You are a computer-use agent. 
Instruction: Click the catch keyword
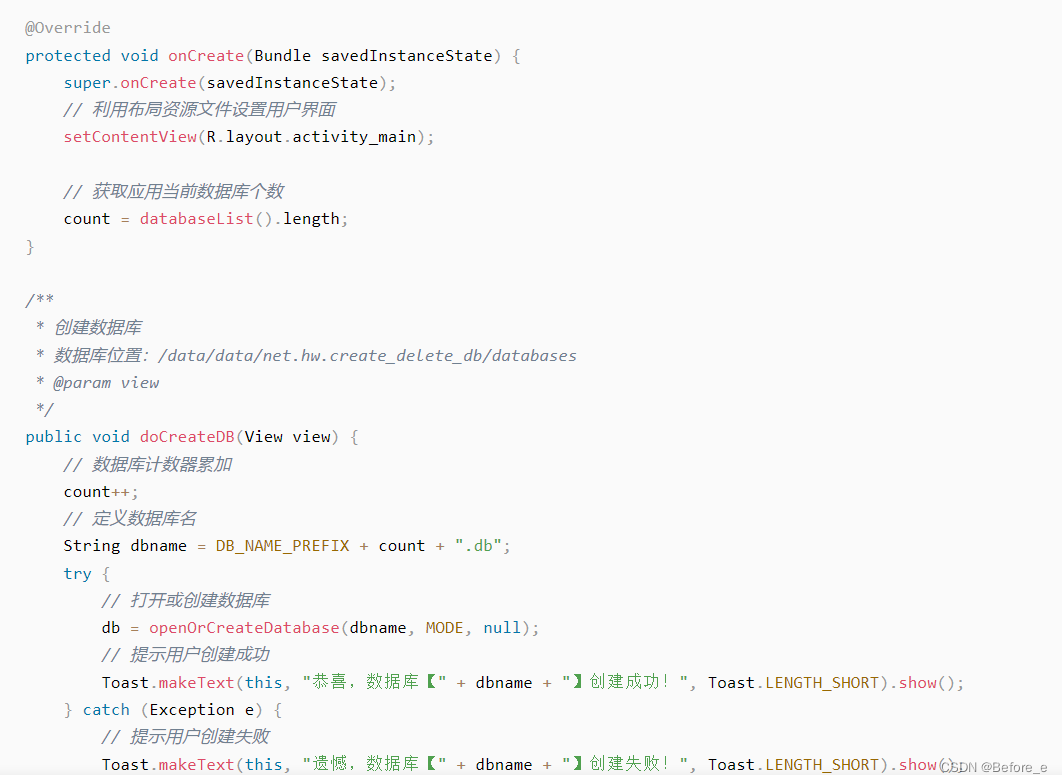point(106,710)
